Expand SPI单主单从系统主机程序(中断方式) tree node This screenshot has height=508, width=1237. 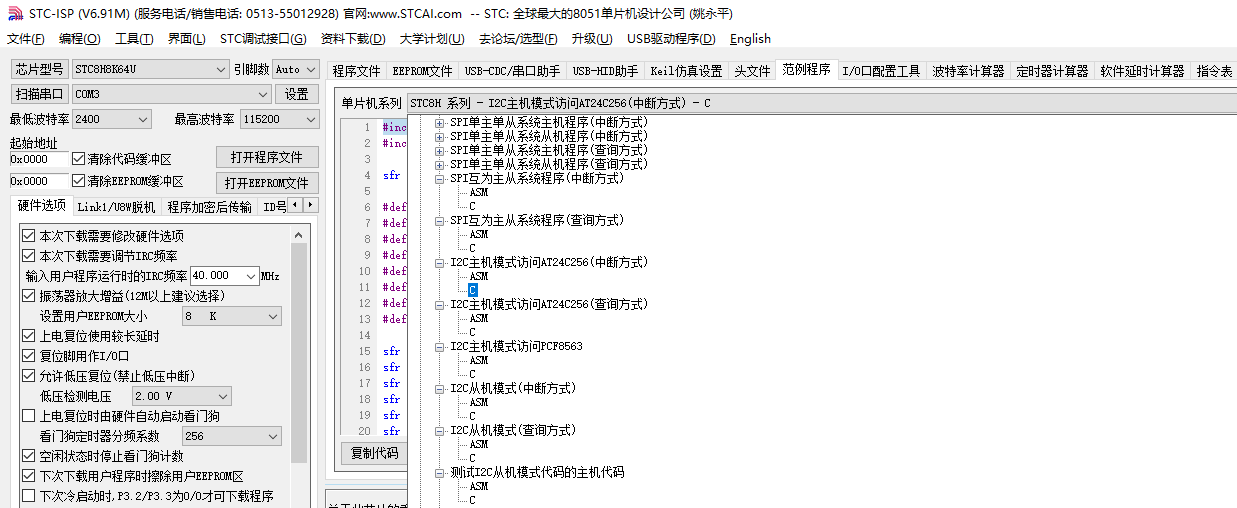point(440,122)
